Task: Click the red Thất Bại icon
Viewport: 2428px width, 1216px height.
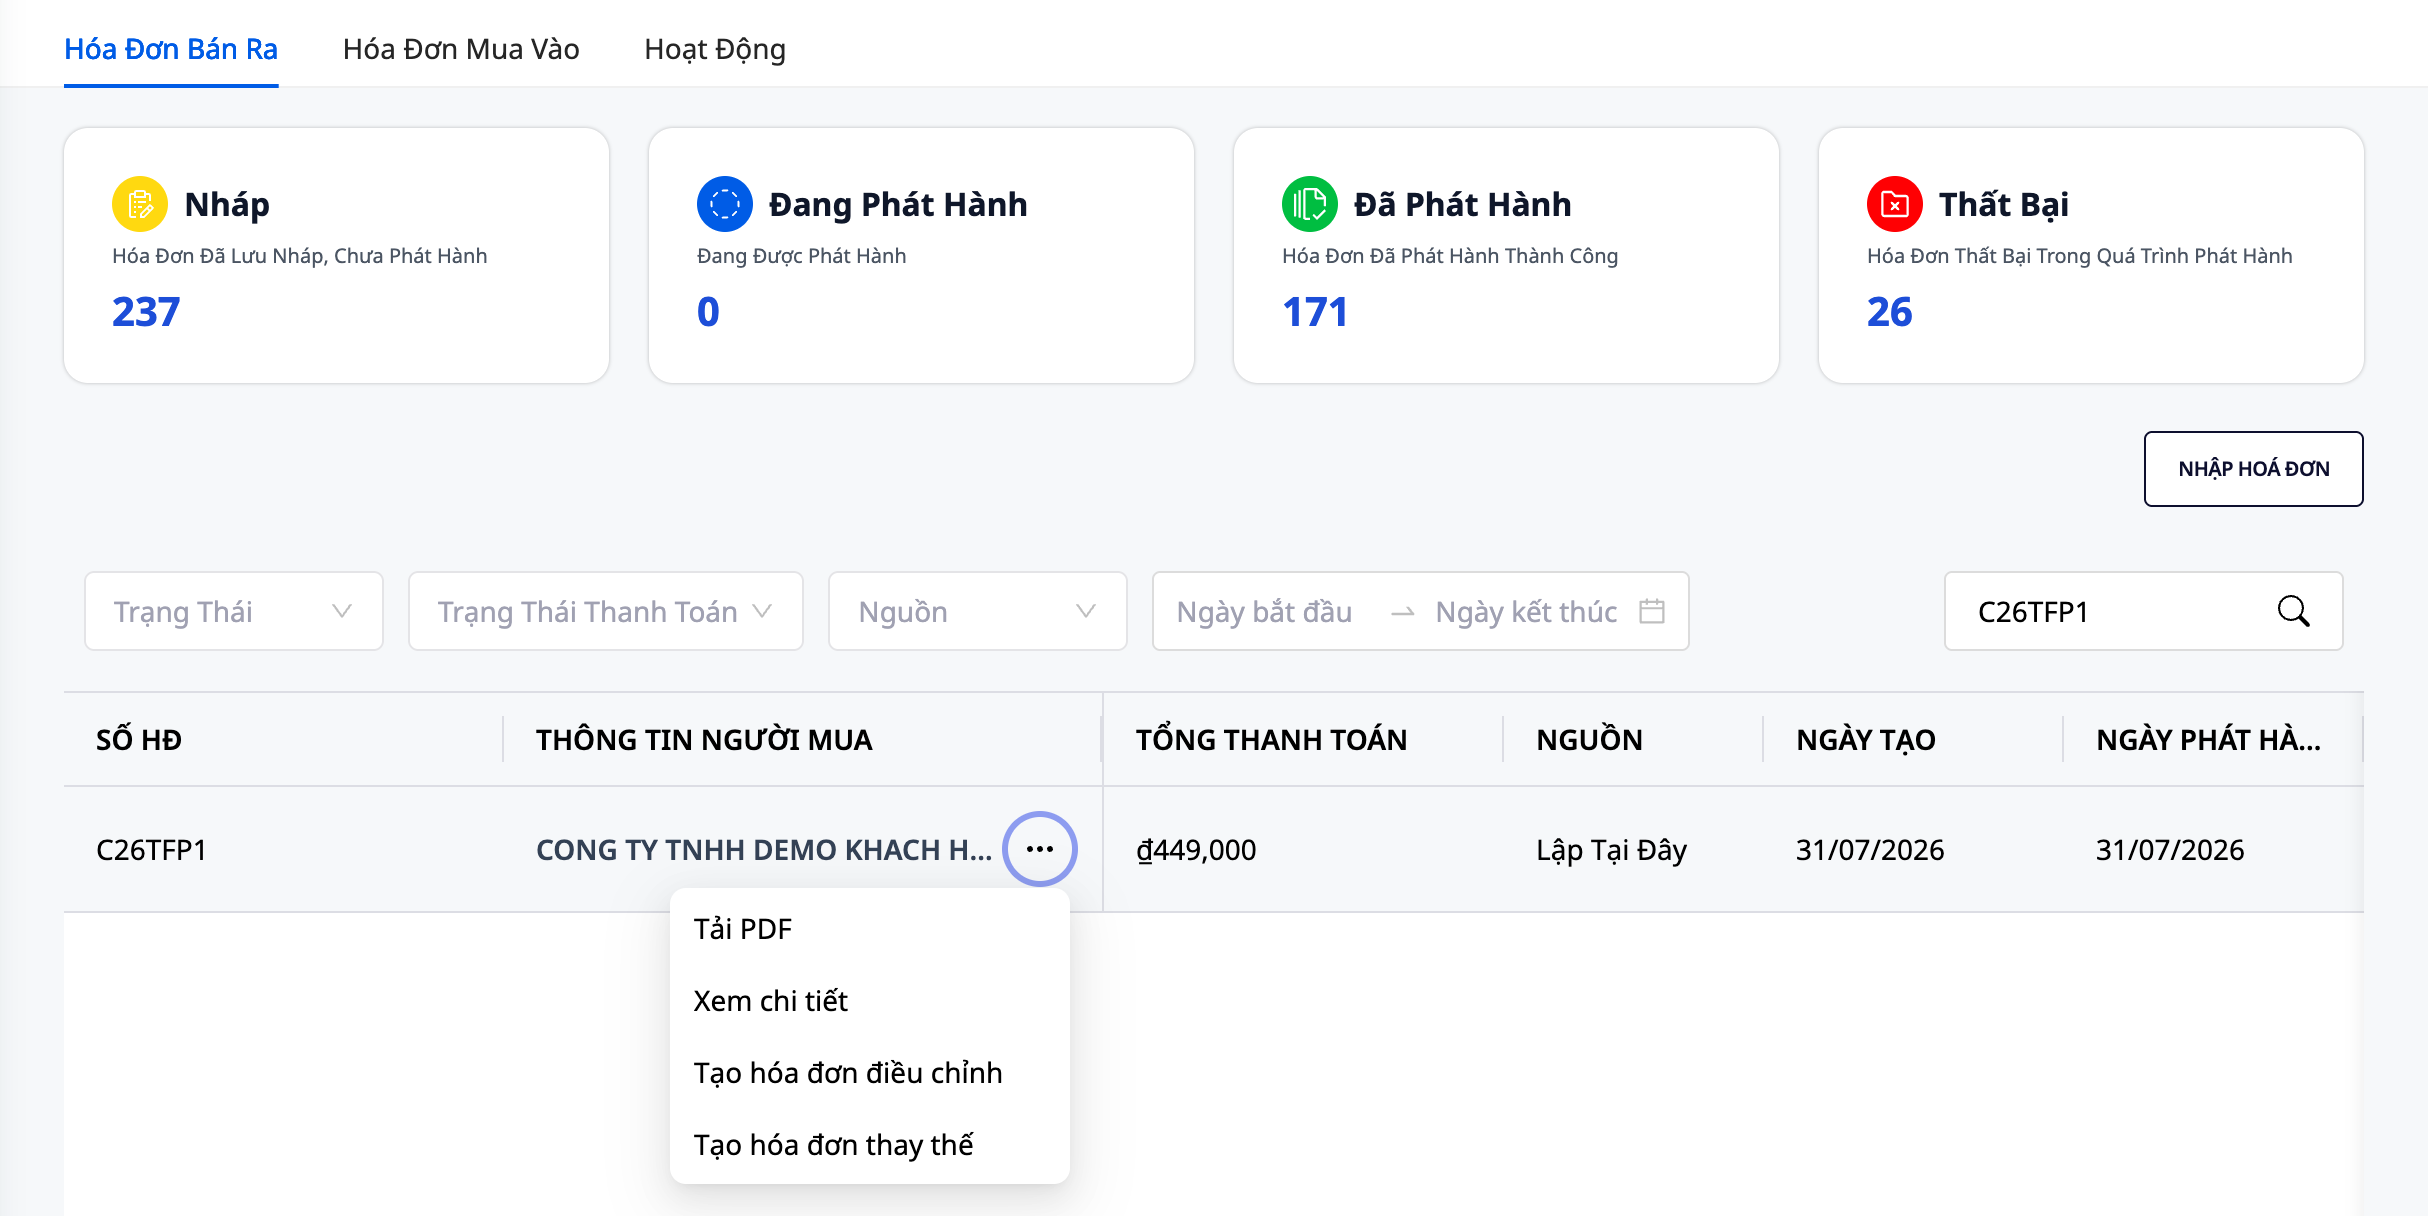Action: 1895,204
